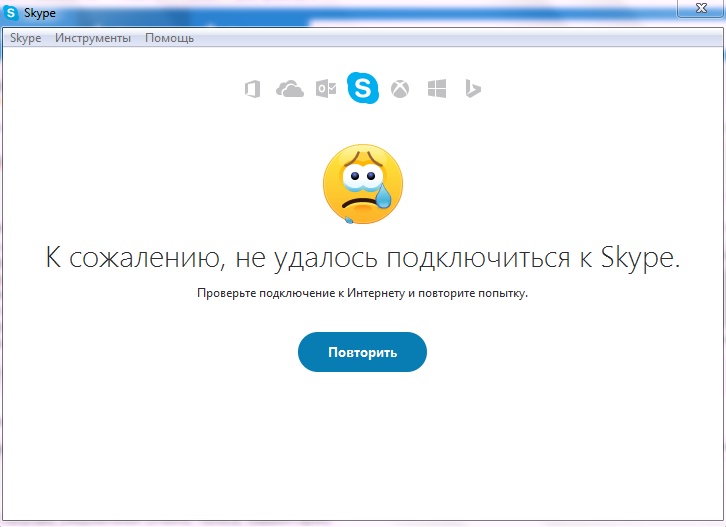Click the Office icon in services row
The image size is (726, 527).
click(x=252, y=89)
